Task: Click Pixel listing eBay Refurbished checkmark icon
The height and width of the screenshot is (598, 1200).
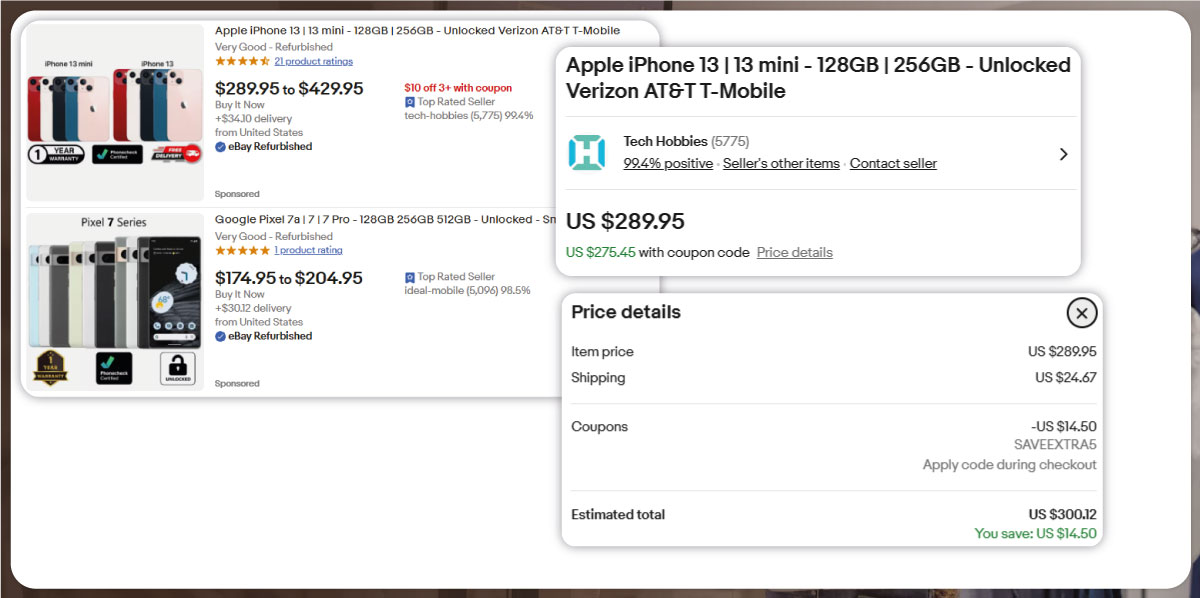Action: pyautogui.click(x=220, y=337)
